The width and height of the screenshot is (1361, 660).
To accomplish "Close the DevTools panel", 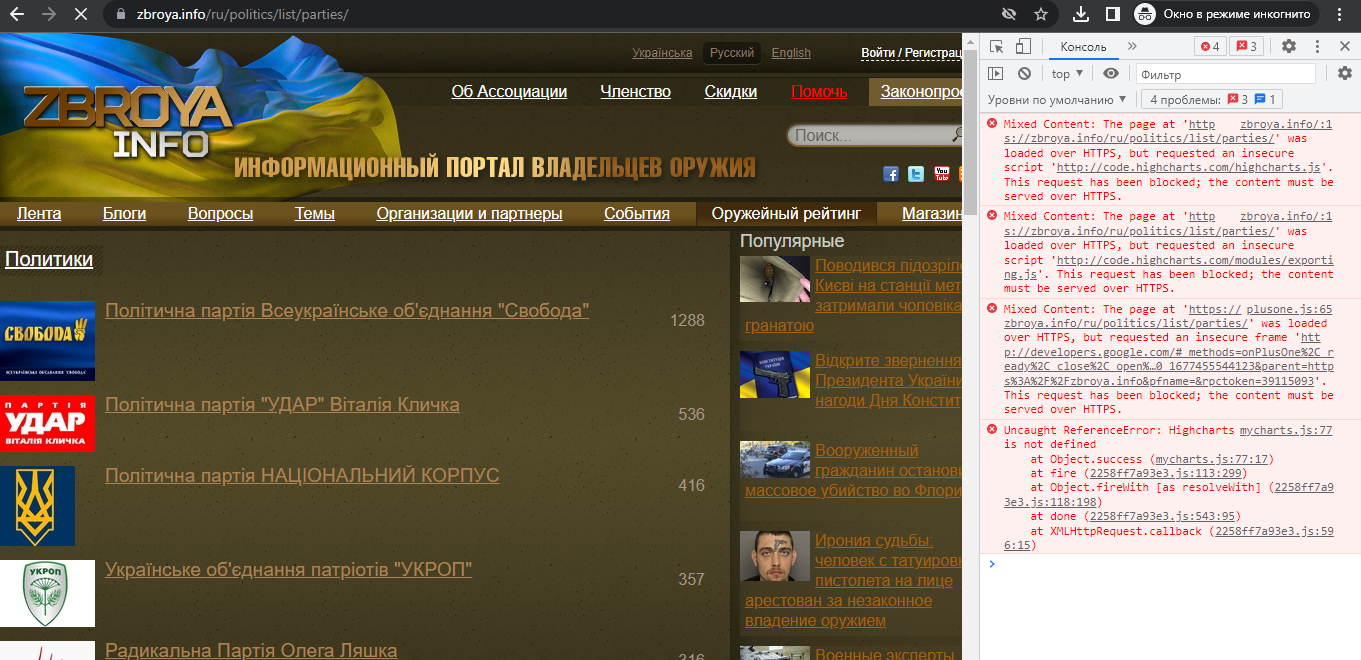I will 1344,46.
